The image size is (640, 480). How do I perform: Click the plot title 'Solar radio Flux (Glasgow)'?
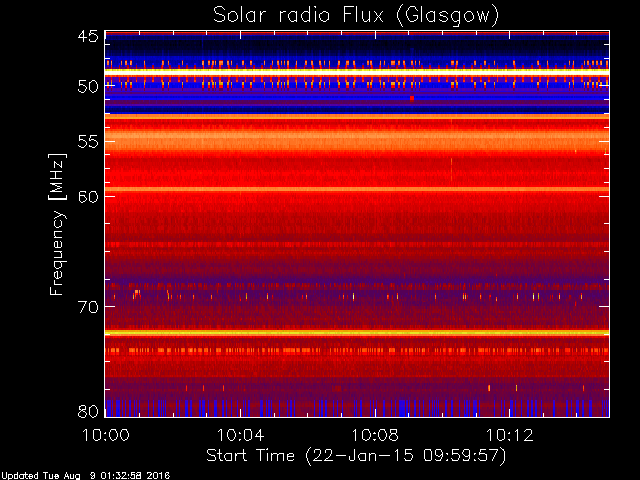[x=356, y=16]
